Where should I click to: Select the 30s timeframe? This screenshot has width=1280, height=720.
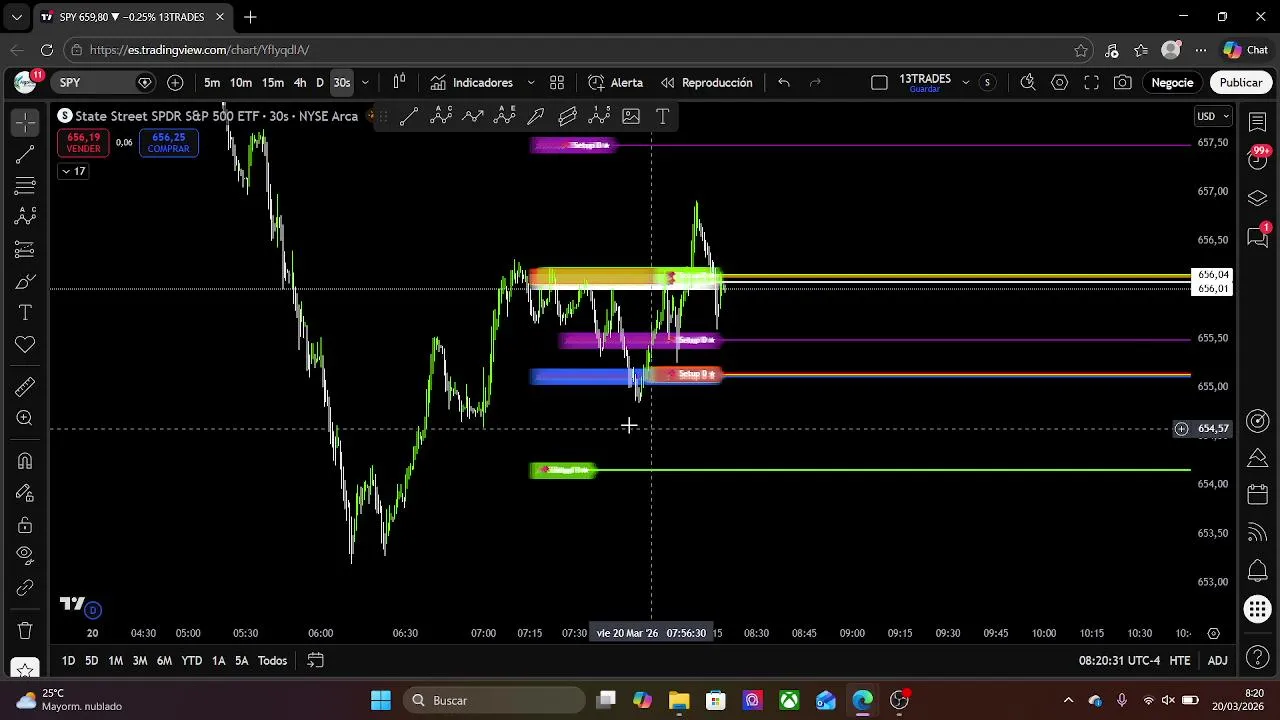(342, 83)
